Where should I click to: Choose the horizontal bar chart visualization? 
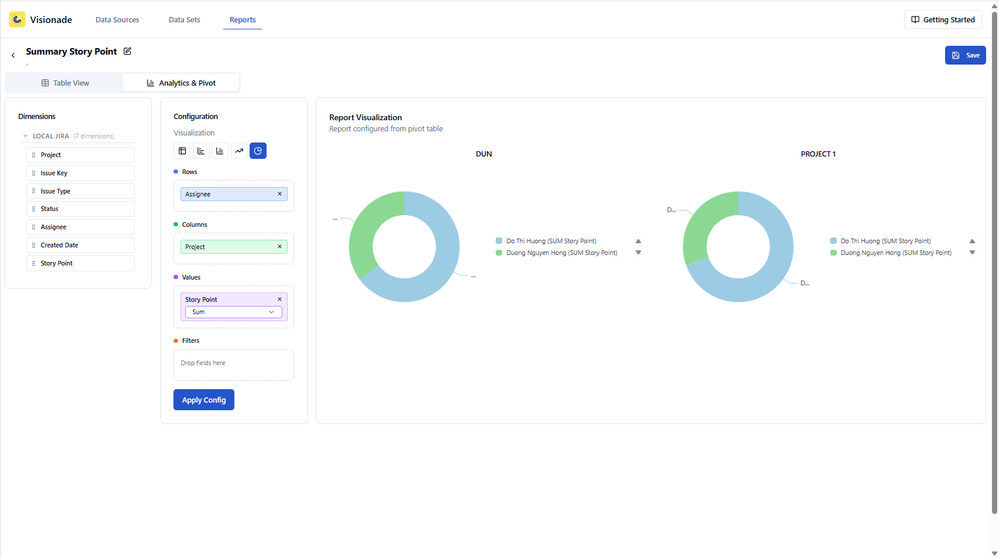tap(201, 151)
